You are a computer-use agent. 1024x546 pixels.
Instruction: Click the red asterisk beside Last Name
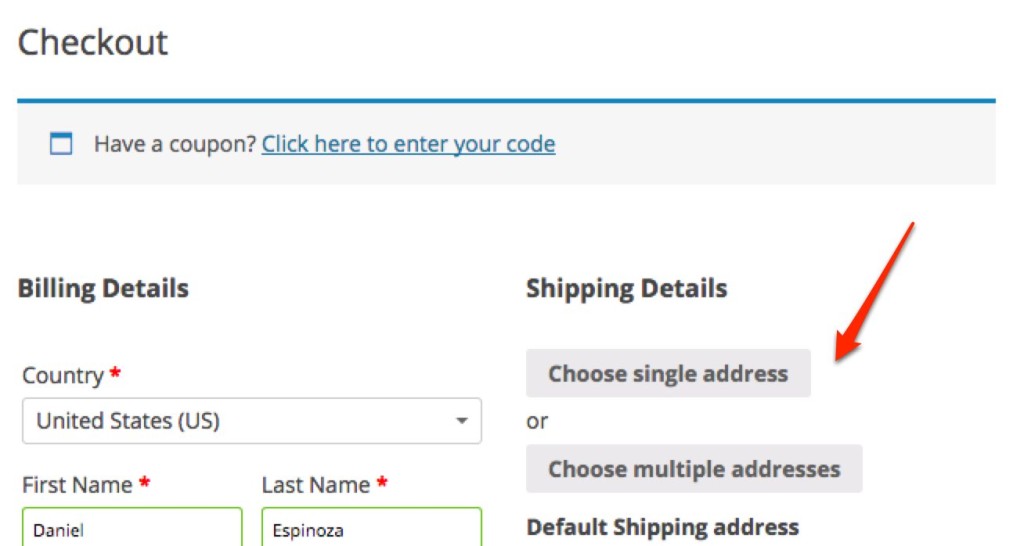tap(382, 483)
